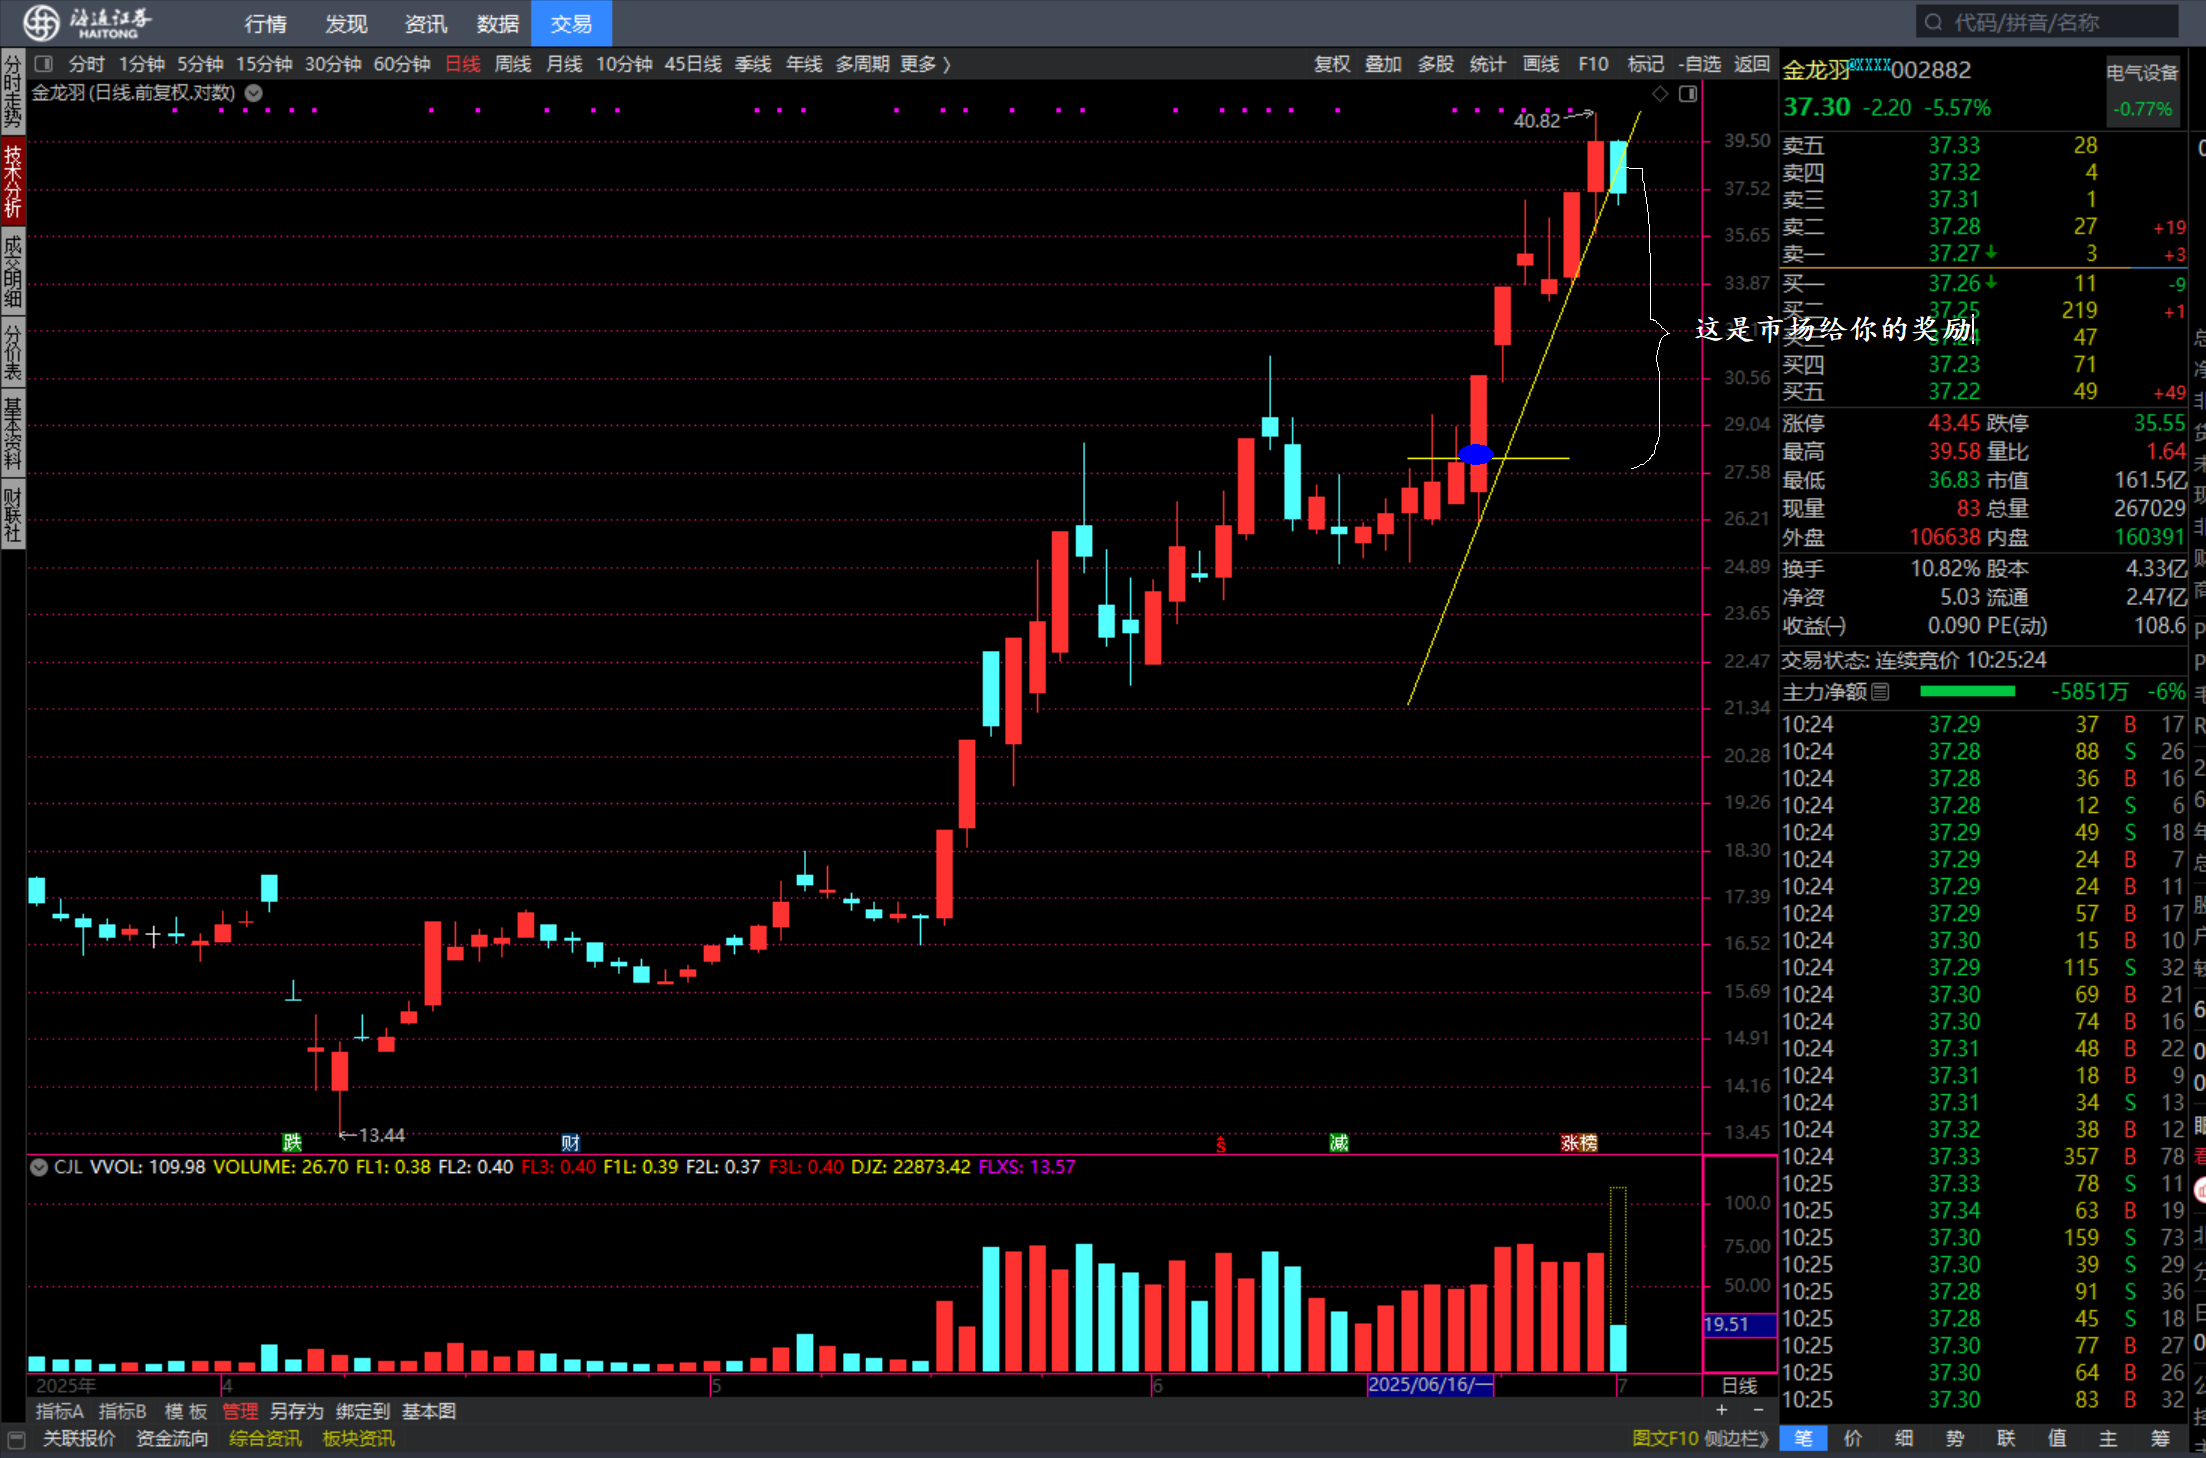Click -自选 to remove from watchlist
This screenshot has width=2206, height=1458.
click(1699, 64)
